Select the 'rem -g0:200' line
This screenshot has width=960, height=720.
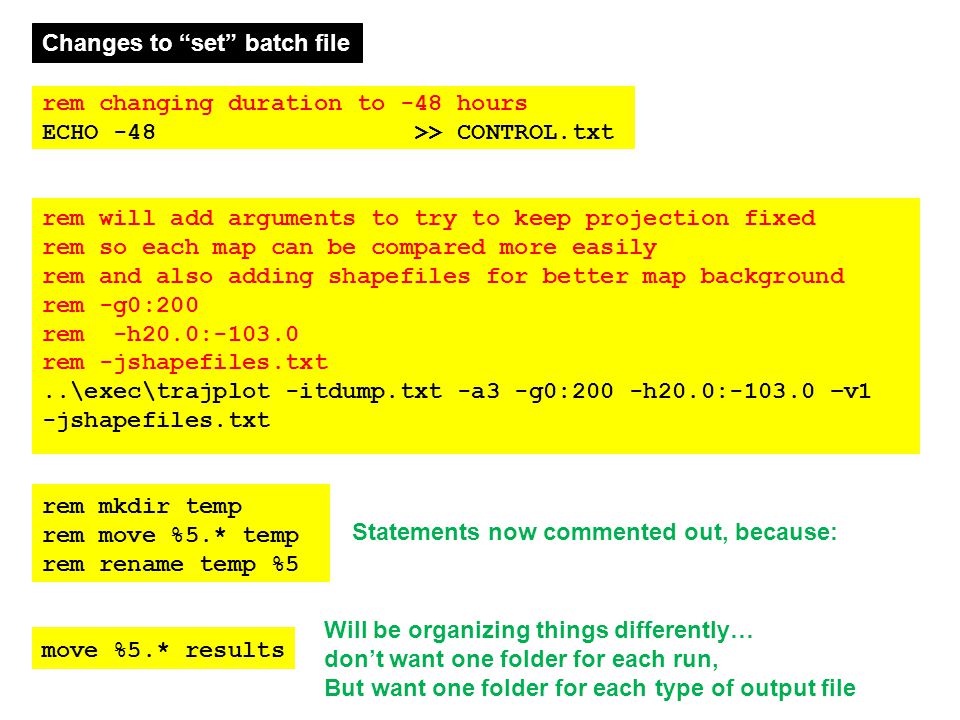click(121, 306)
